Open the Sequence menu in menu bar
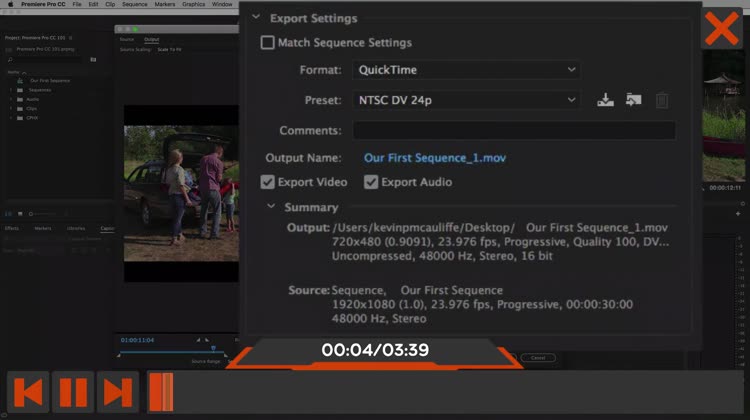Viewport: 750px width, 420px height. 134,4
